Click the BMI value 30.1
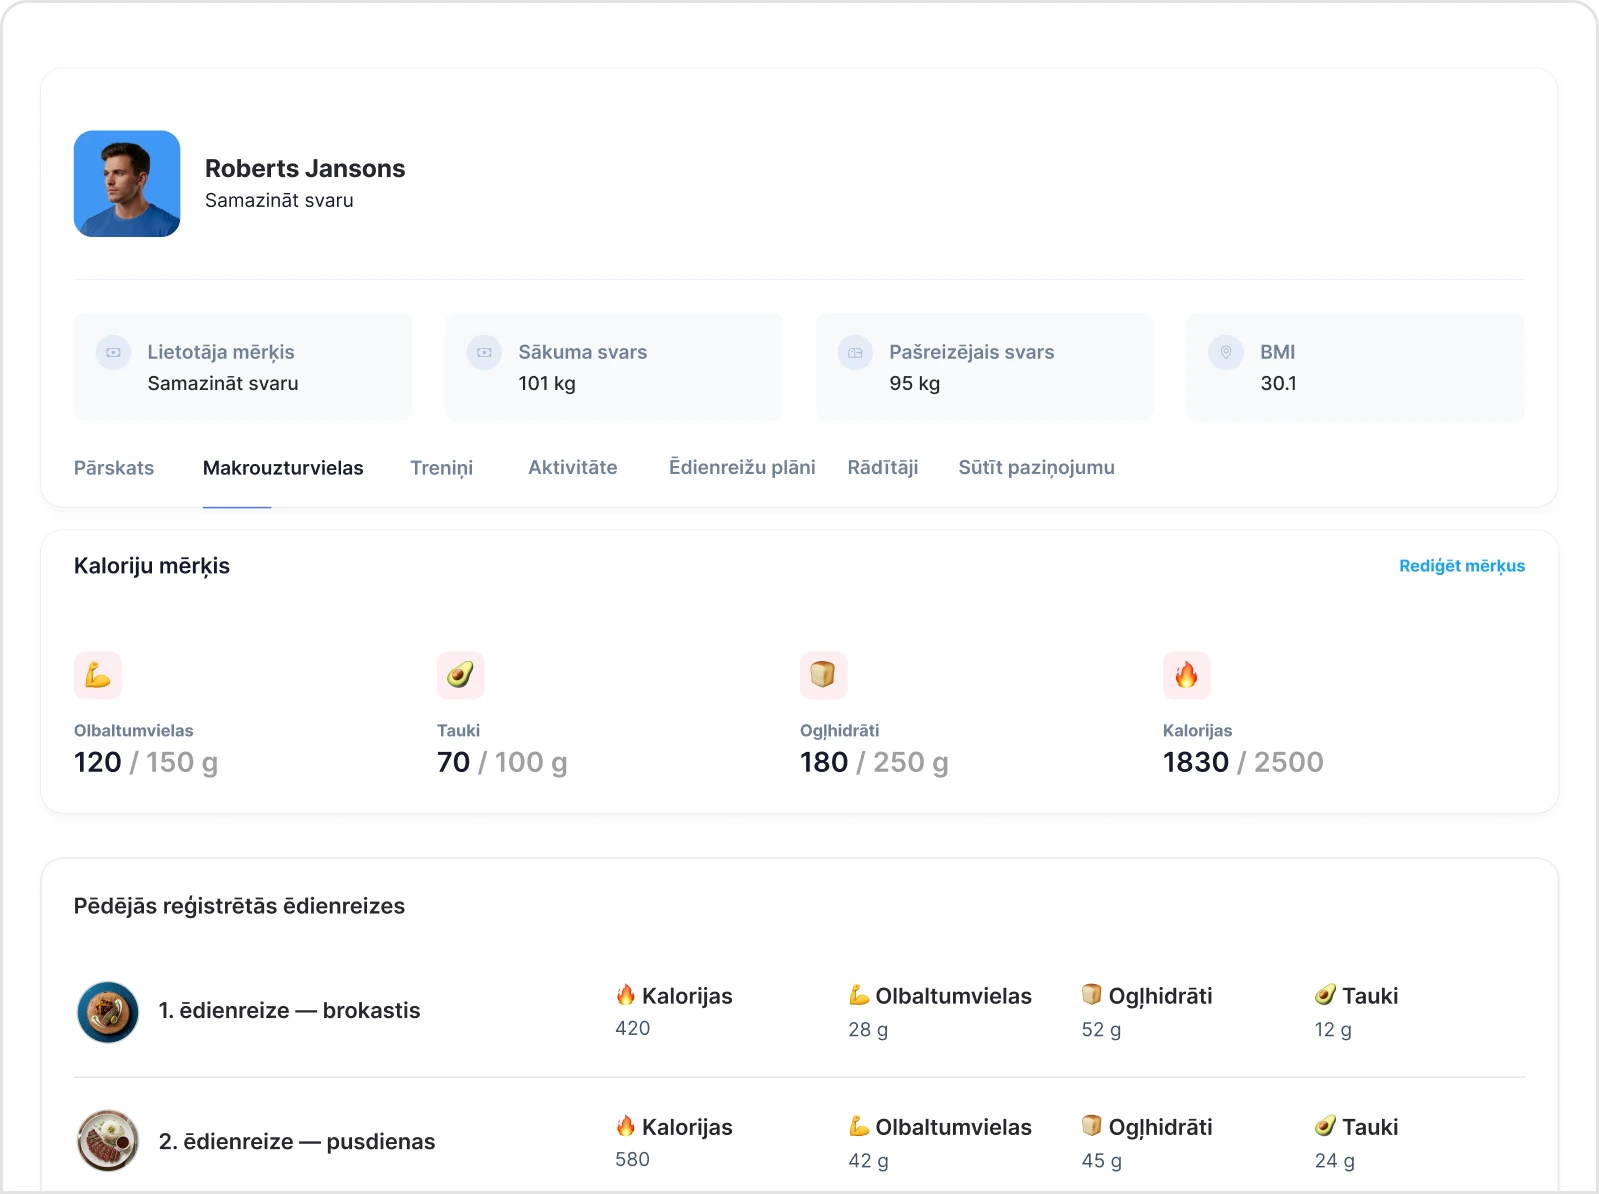This screenshot has height=1194, width=1599. 1278,383
